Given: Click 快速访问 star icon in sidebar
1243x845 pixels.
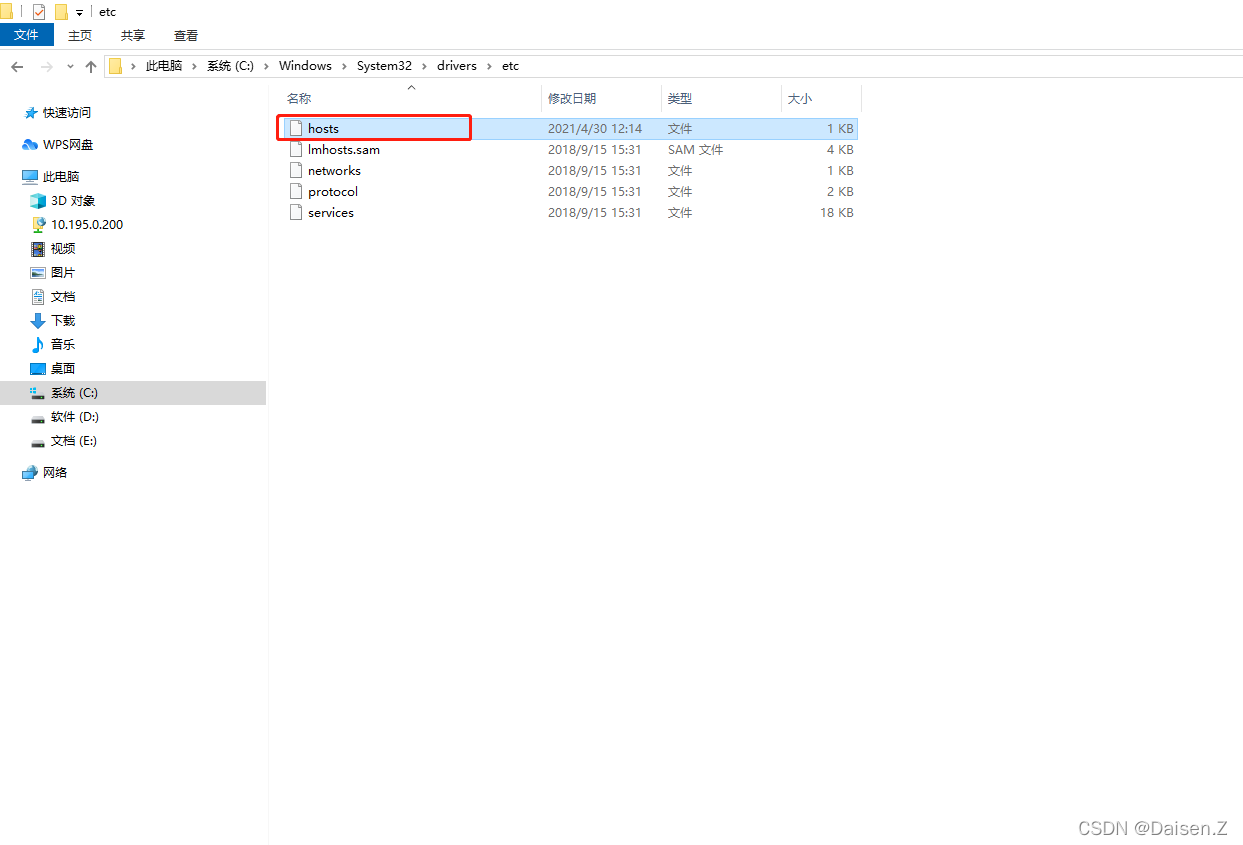Looking at the screenshot, I should point(30,113).
